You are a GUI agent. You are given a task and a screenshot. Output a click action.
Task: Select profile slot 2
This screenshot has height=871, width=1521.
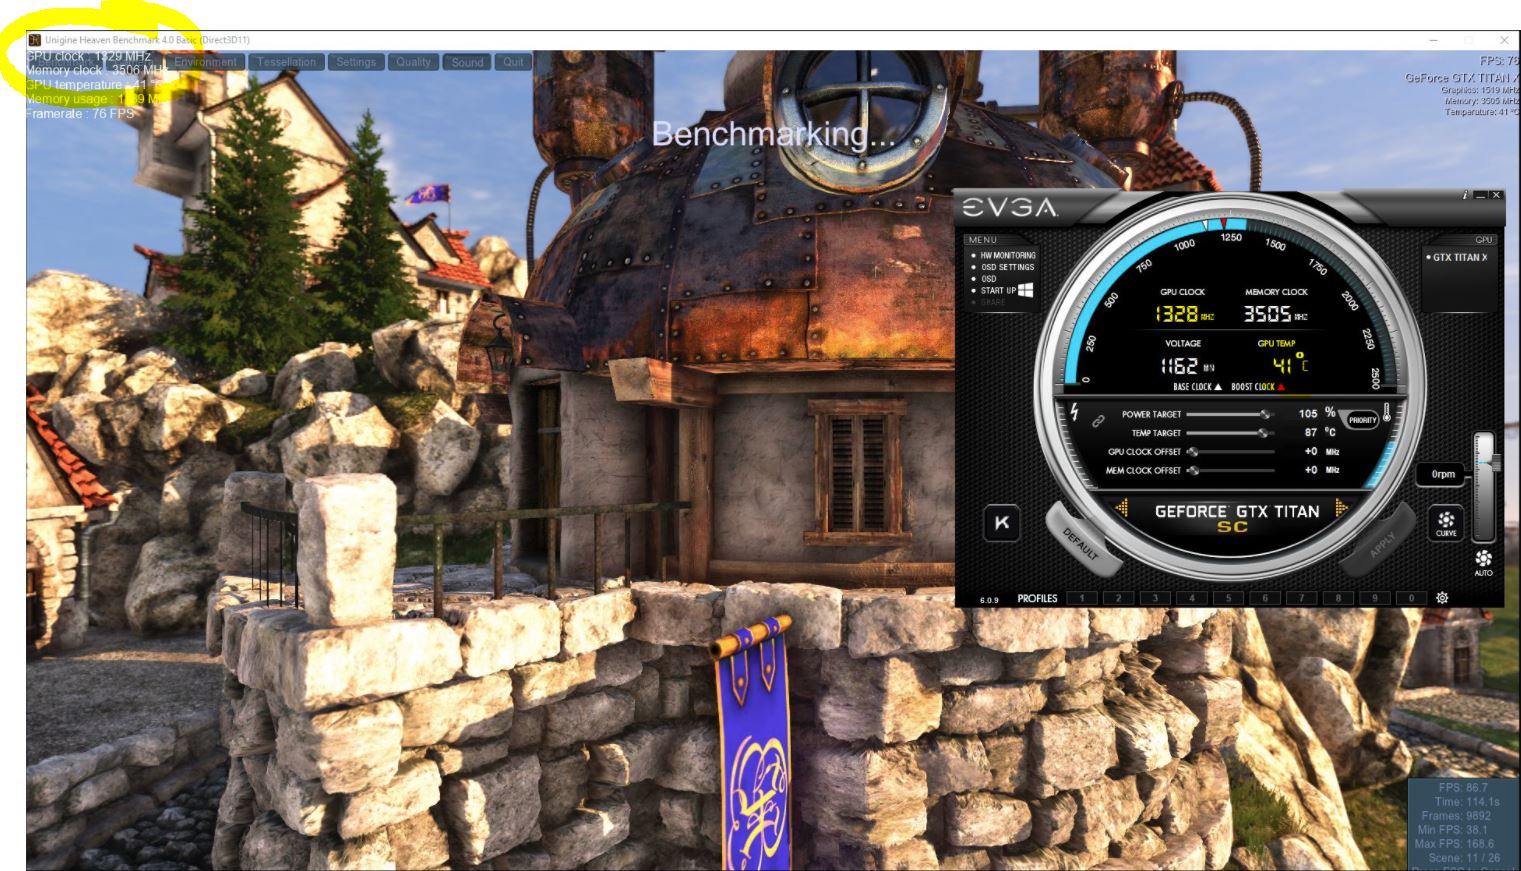(1118, 598)
